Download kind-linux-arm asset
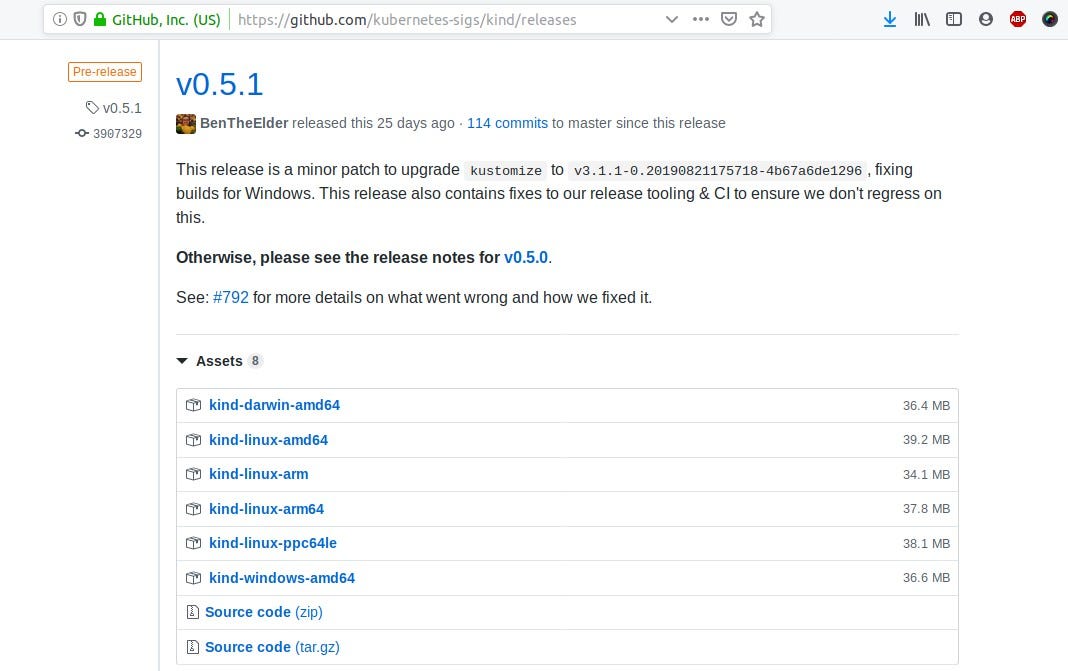Screen dimensions: 1068x671 click(x=259, y=474)
